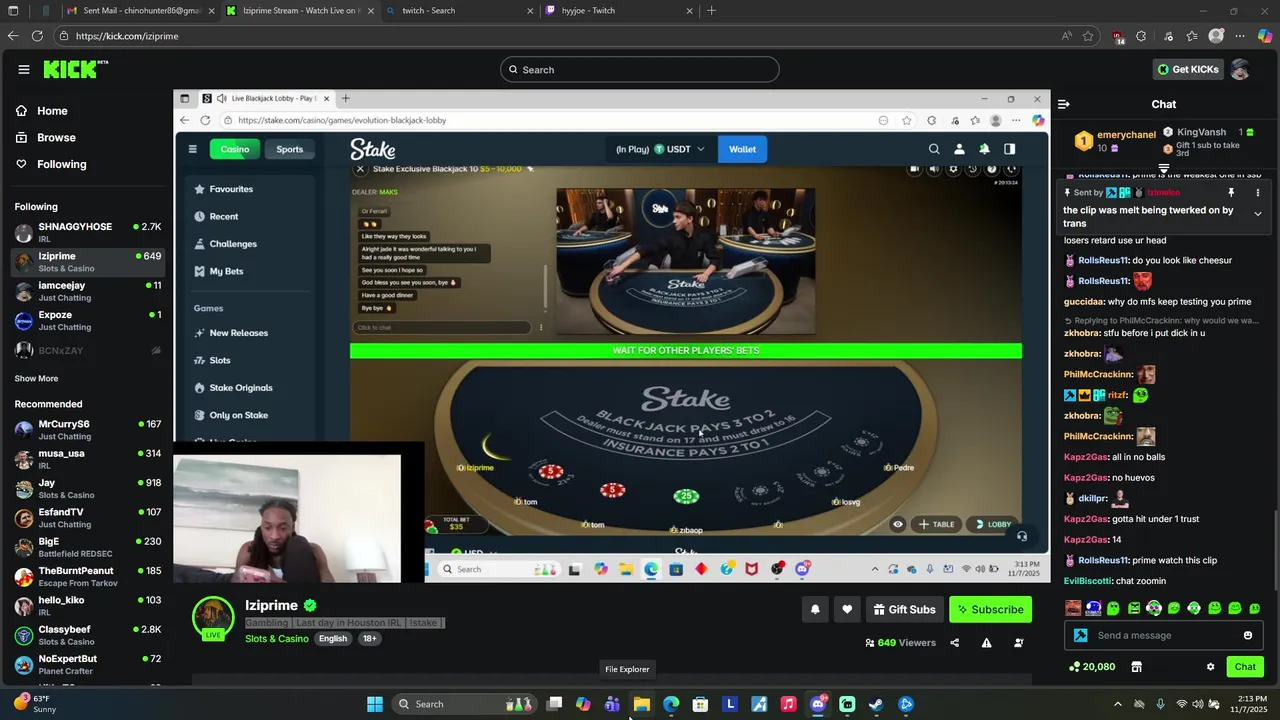Toggle follow heart for Iziprime
Viewport: 1280px width, 720px height.
click(x=847, y=609)
